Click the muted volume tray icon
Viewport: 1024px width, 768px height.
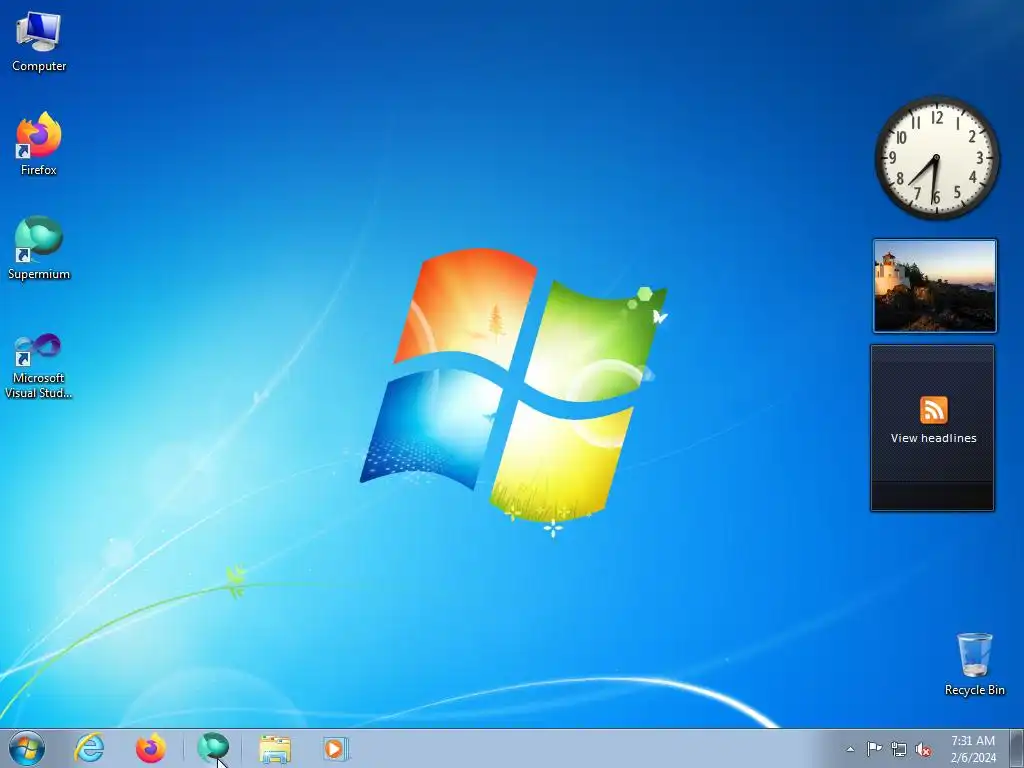pos(923,749)
